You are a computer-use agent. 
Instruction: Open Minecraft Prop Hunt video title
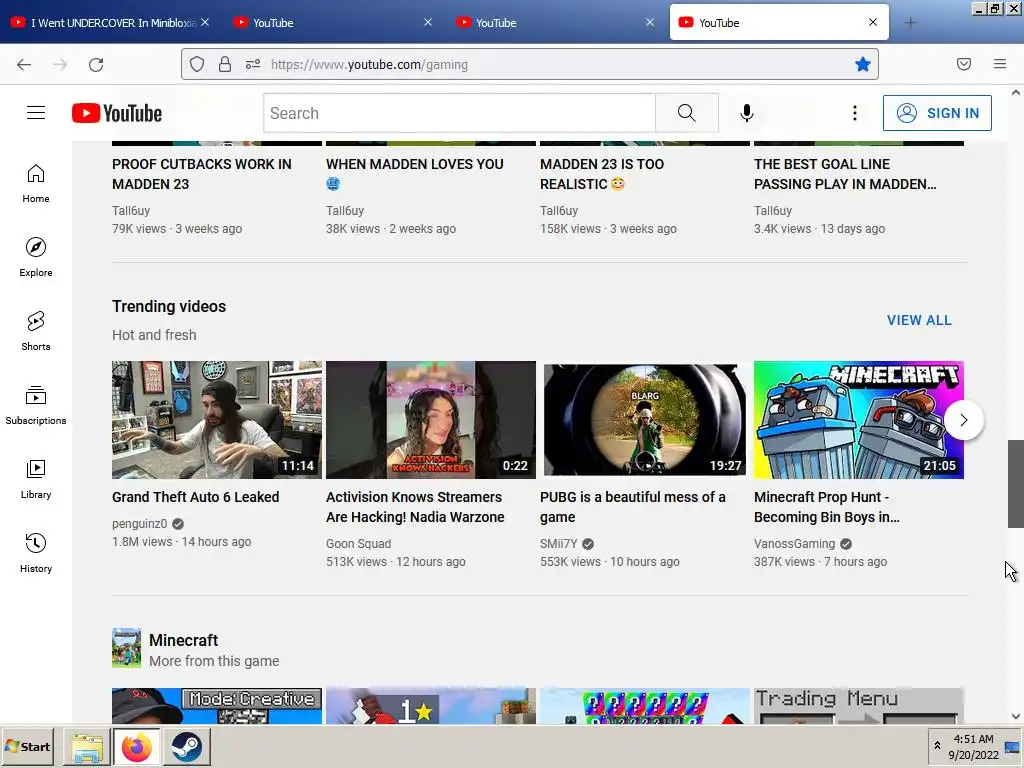pos(826,507)
